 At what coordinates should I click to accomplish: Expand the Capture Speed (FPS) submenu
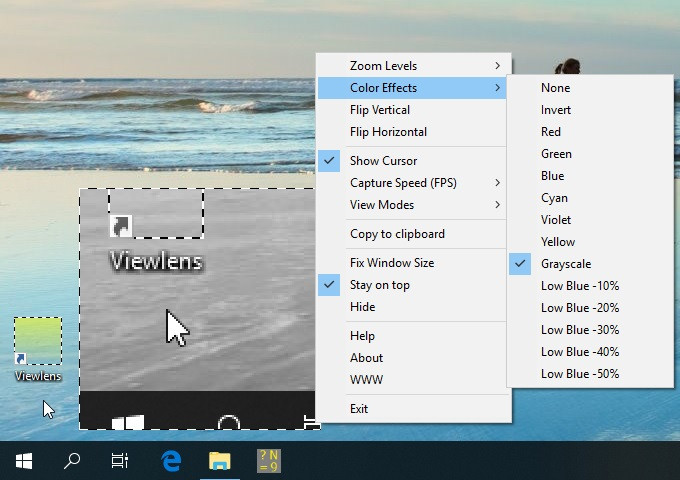412,183
